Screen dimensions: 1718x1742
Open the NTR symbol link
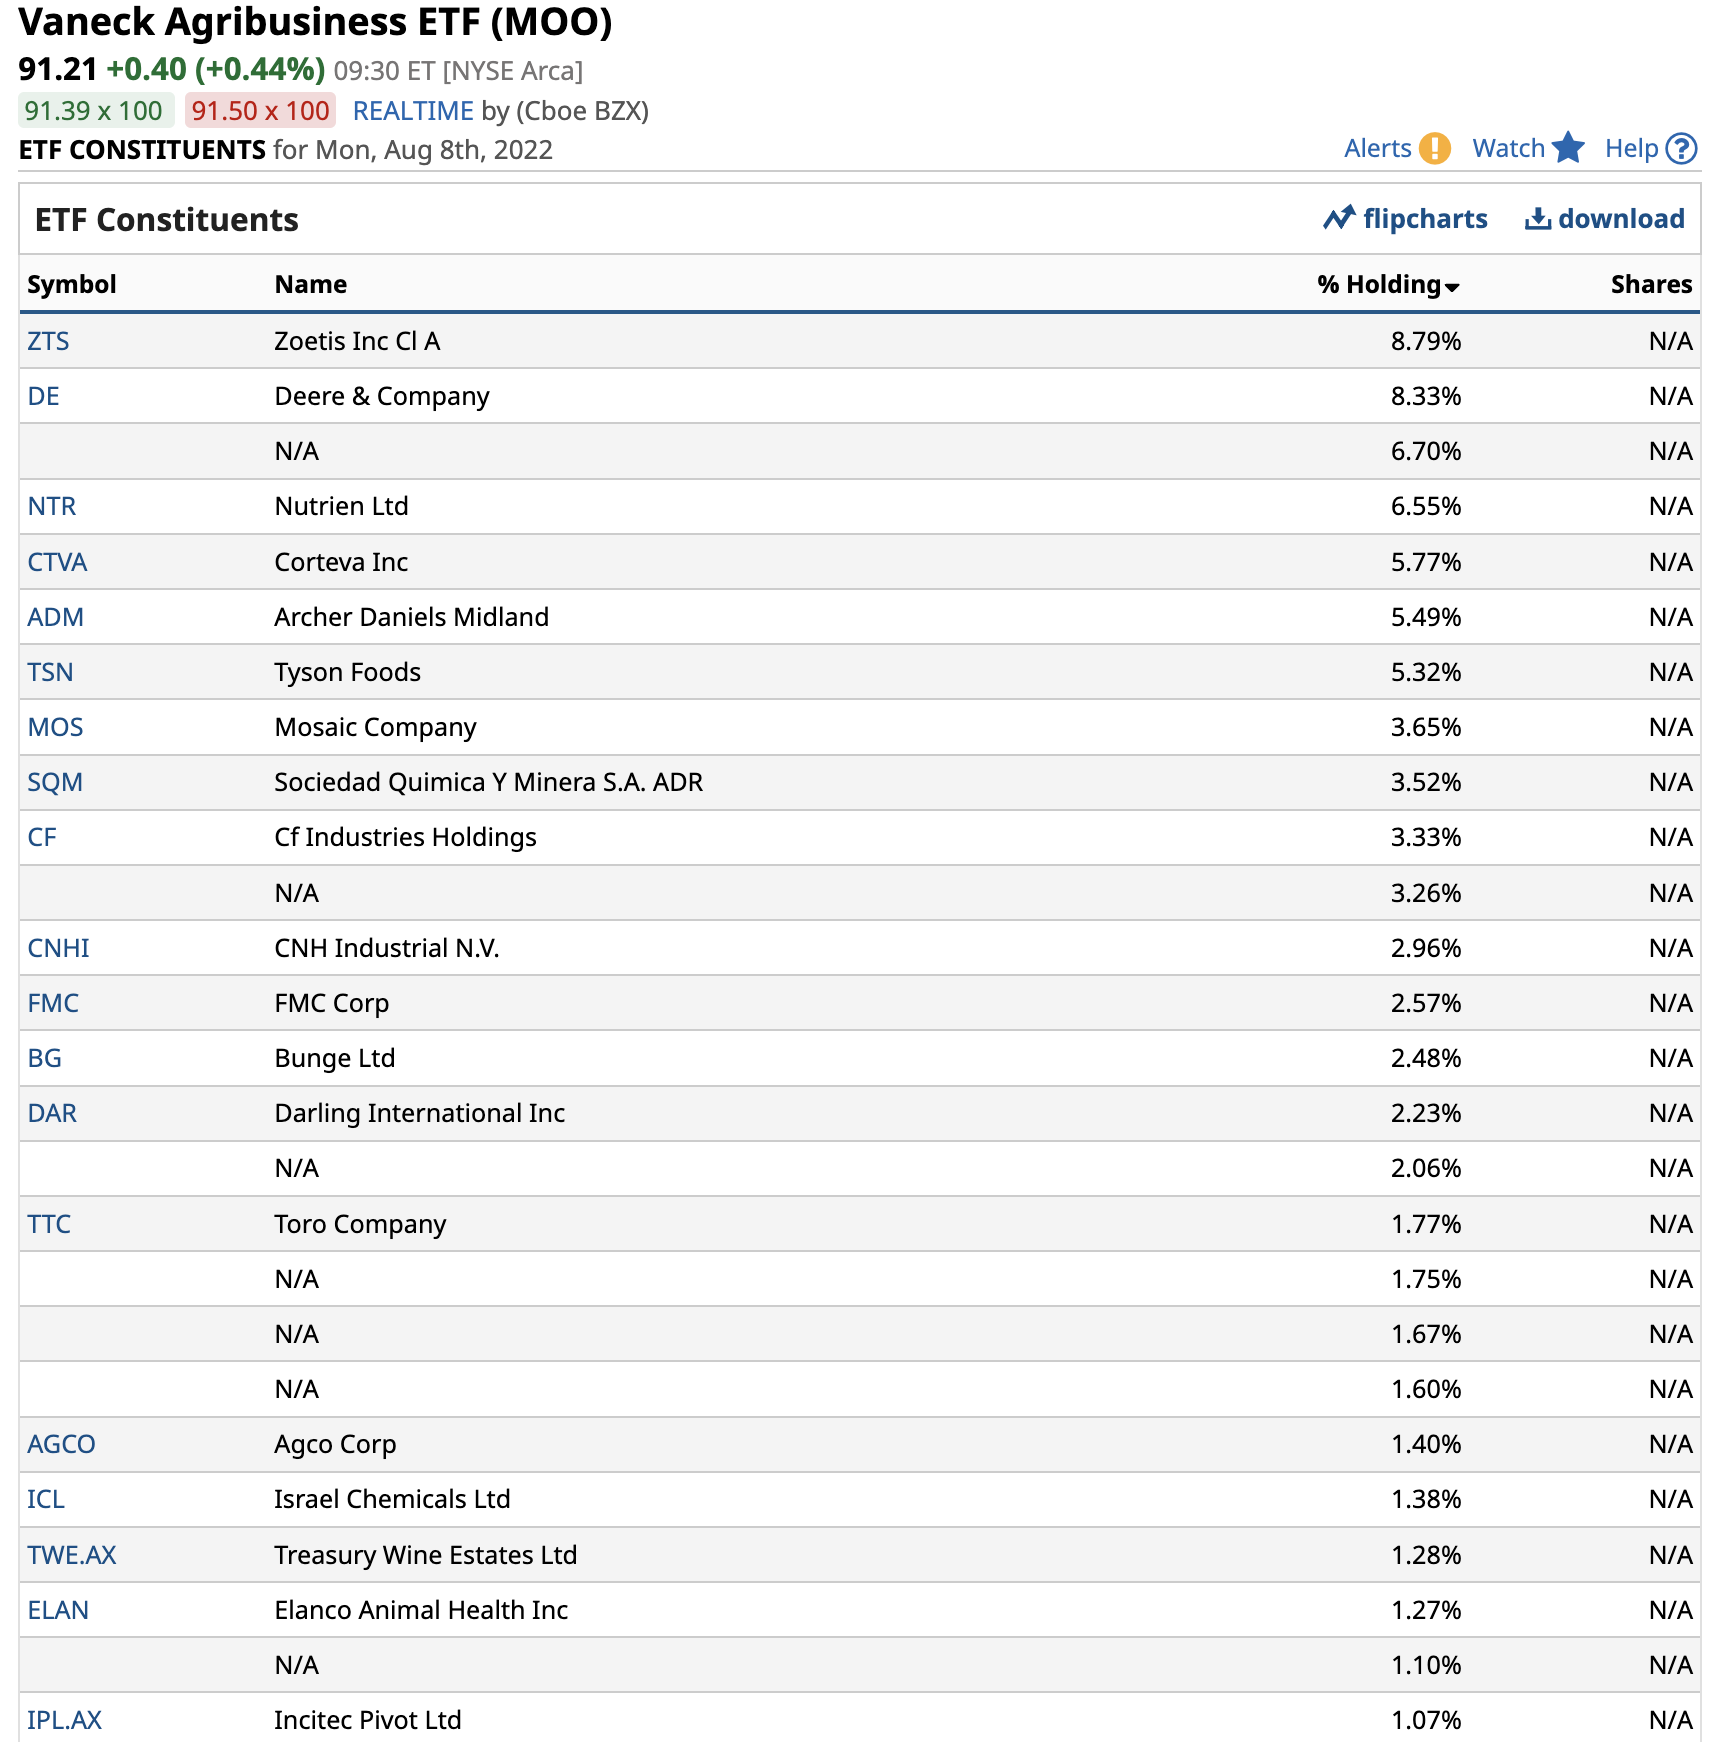tap(52, 506)
